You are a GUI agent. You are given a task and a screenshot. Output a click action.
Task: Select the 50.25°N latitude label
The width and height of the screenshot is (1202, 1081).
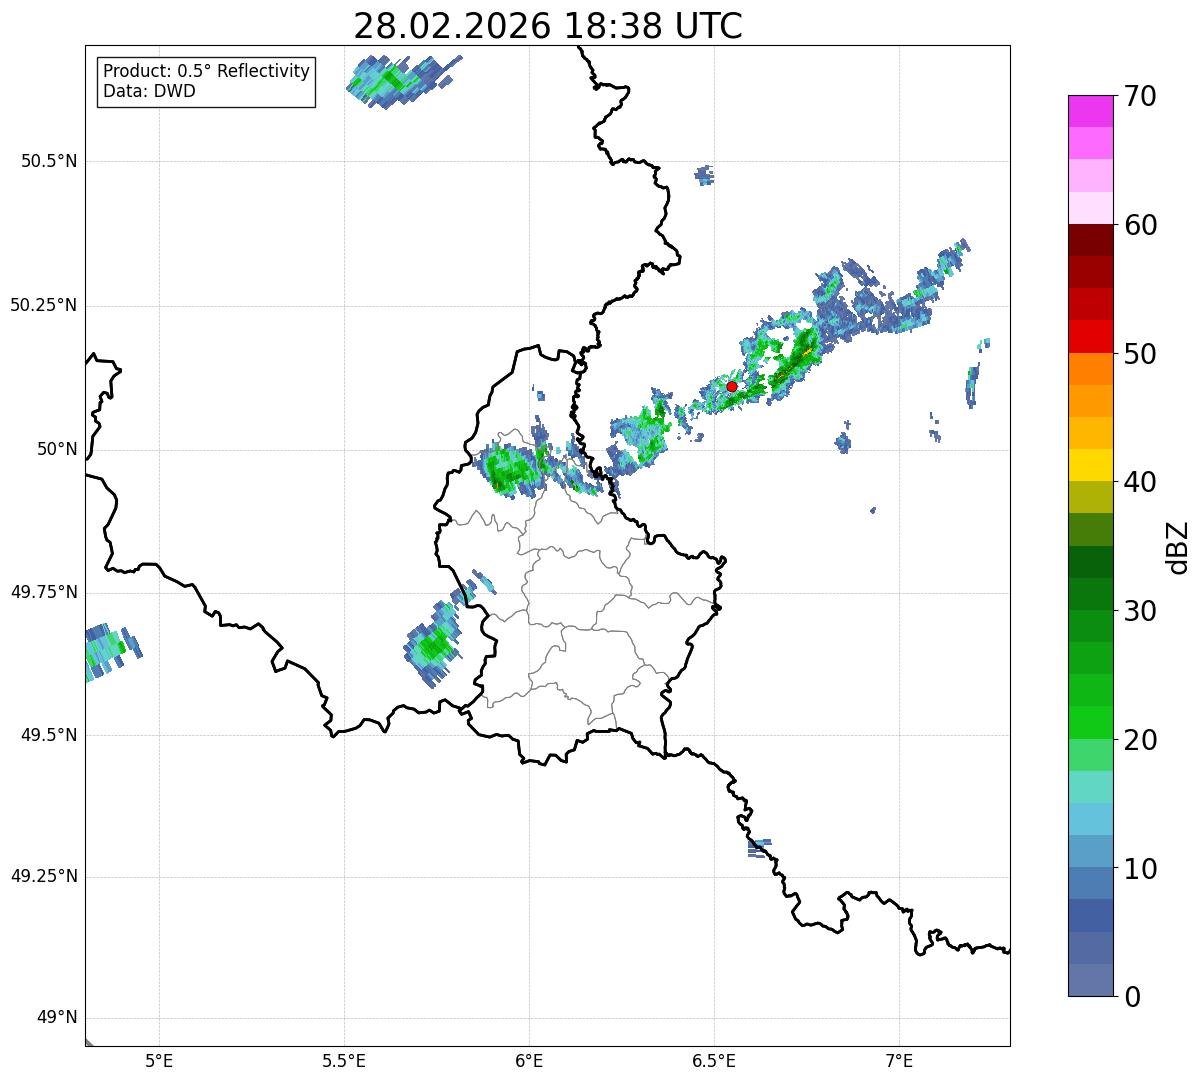tap(43, 305)
